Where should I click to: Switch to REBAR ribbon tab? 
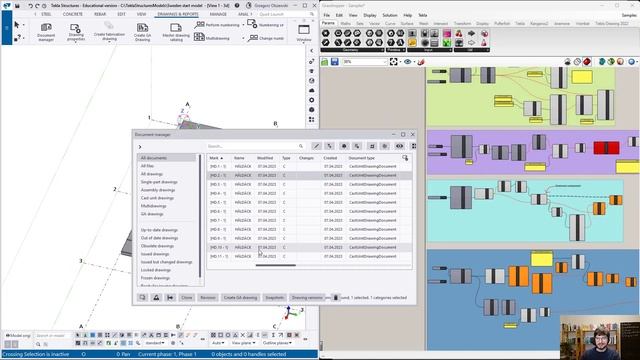click(x=100, y=14)
